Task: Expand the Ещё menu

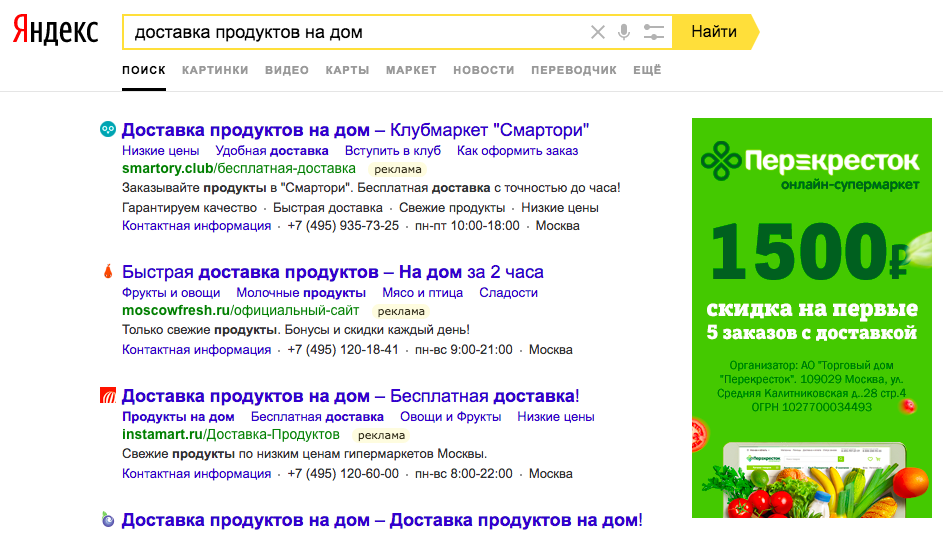Action: (x=647, y=70)
